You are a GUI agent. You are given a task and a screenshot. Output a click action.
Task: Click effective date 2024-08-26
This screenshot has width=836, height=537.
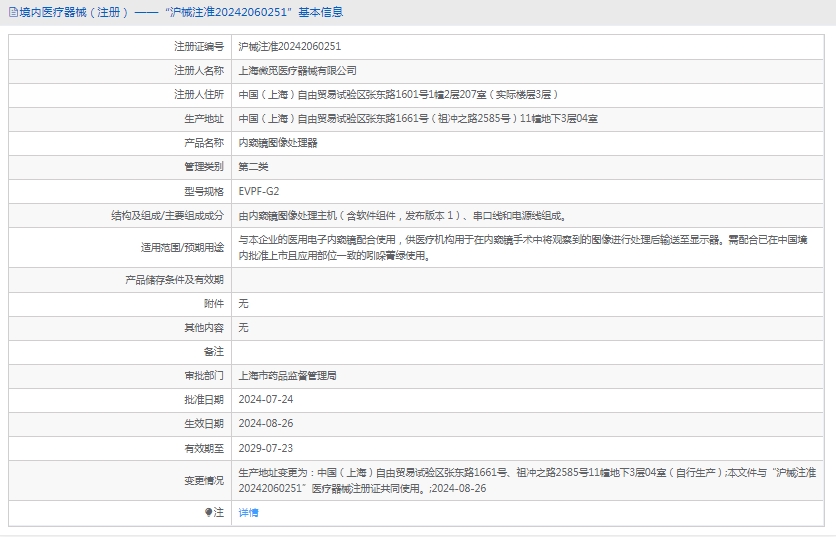[265, 424]
